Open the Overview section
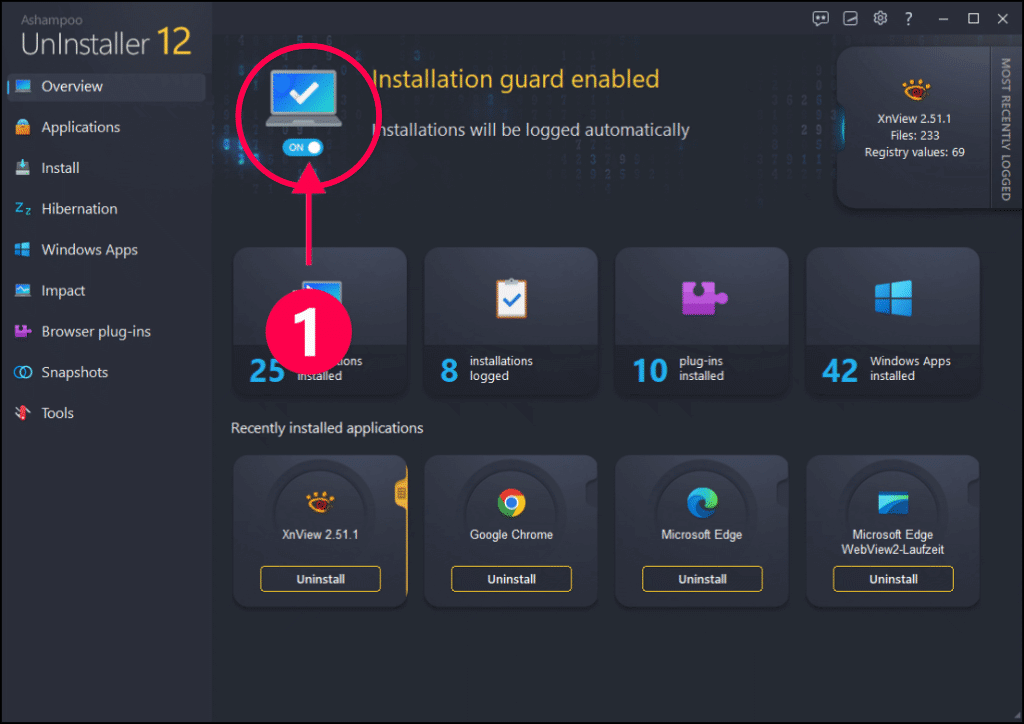Screen dimensions: 1024x724 pos(106,87)
